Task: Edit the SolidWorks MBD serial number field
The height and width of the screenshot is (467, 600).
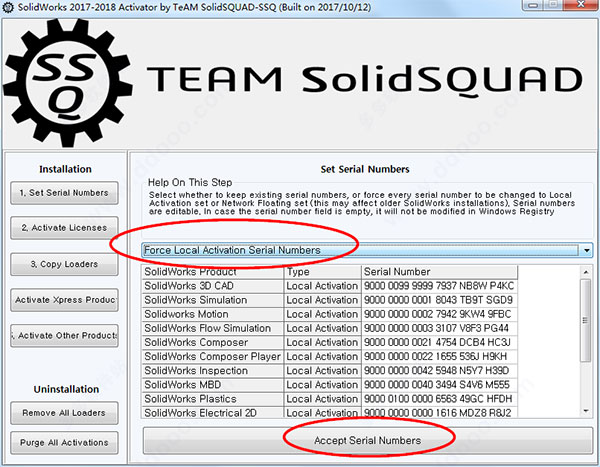Action: 439,385
